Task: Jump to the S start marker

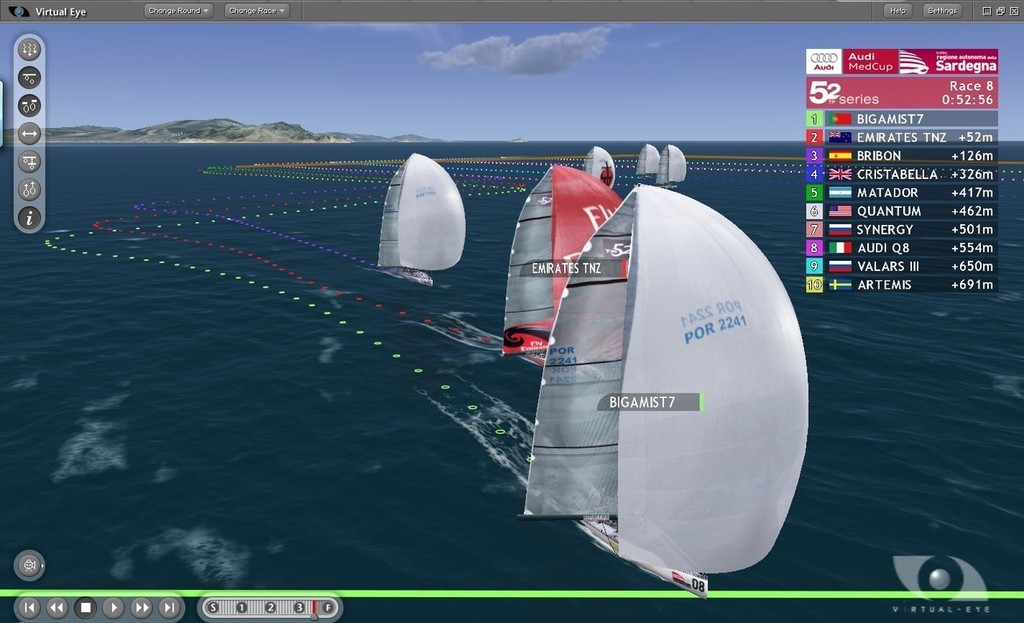Action: coord(213,608)
